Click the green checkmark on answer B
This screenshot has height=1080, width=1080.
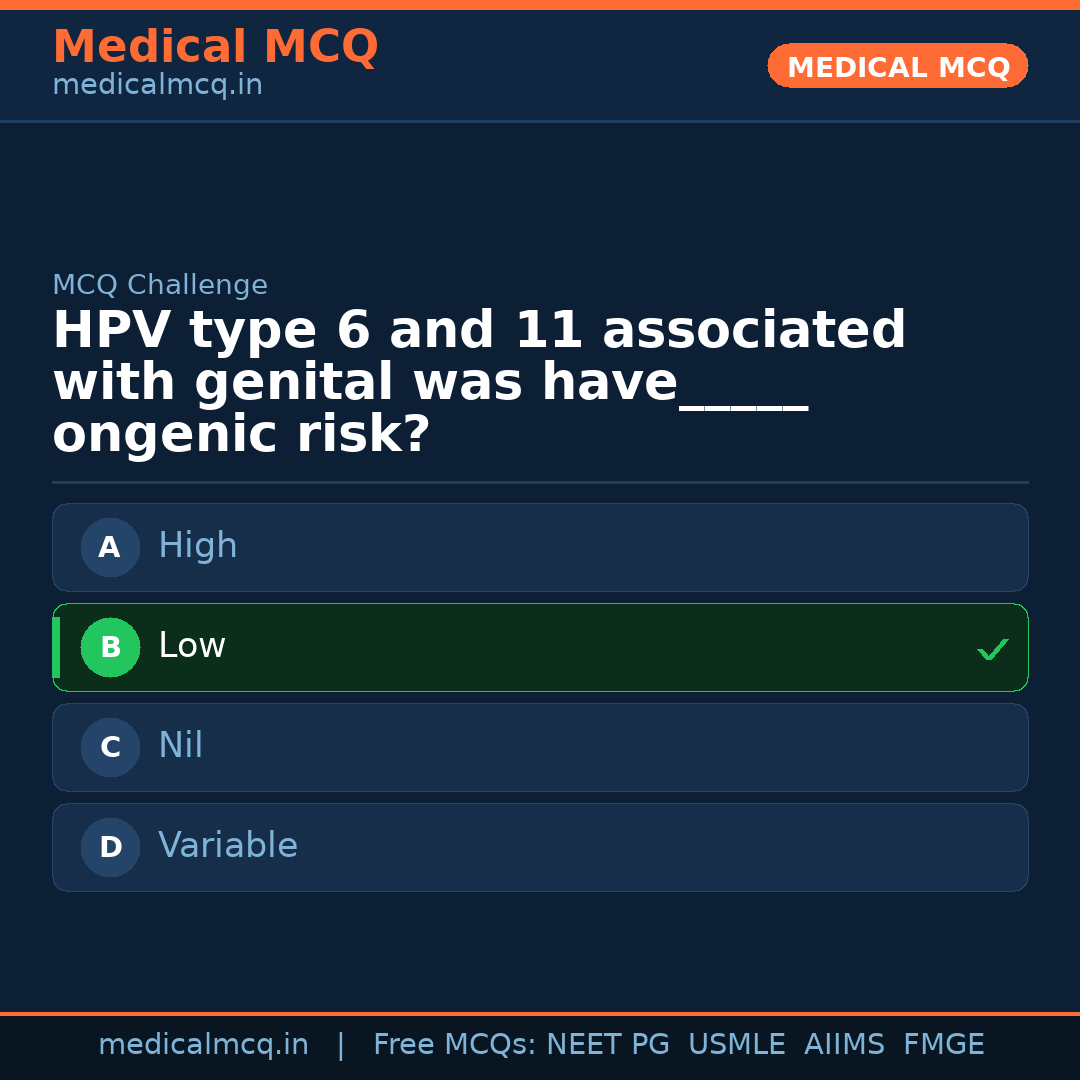coord(993,649)
